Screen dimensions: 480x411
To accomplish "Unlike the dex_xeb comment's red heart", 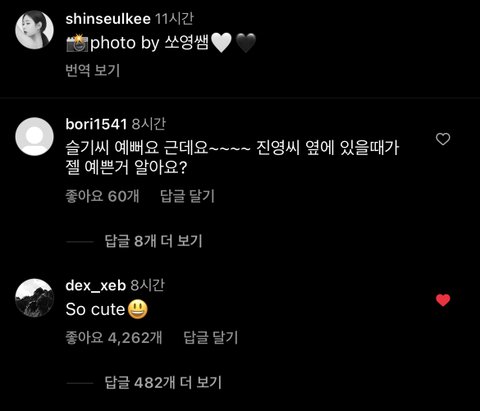I will pyautogui.click(x=443, y=300).
